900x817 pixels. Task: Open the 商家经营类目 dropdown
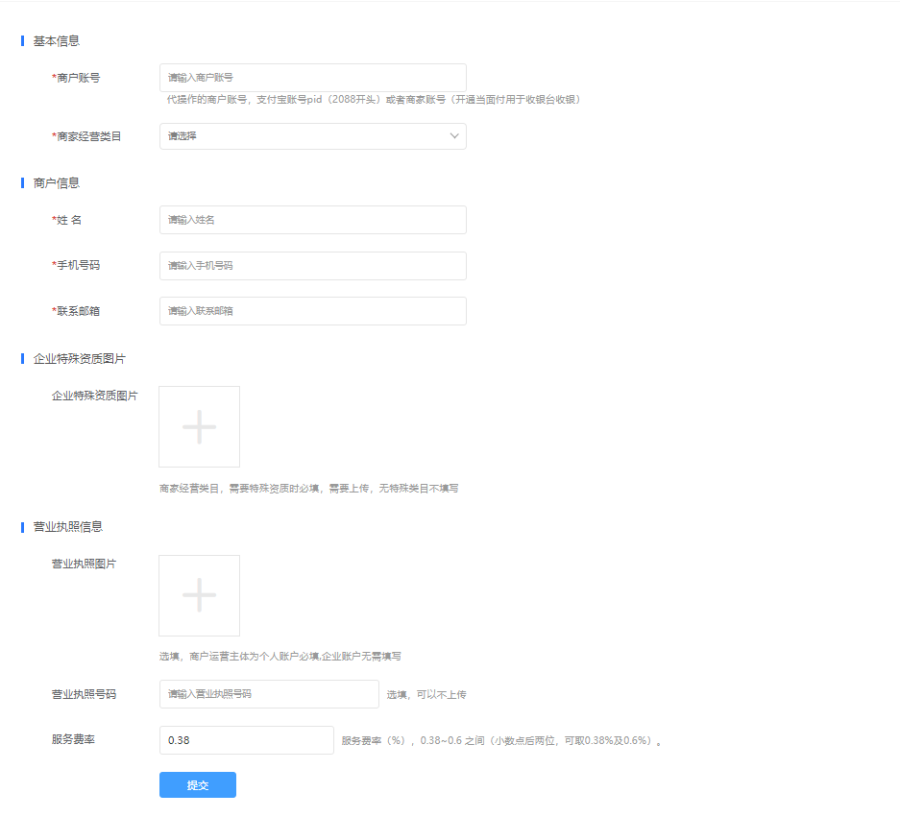click(x=313, y=136)
